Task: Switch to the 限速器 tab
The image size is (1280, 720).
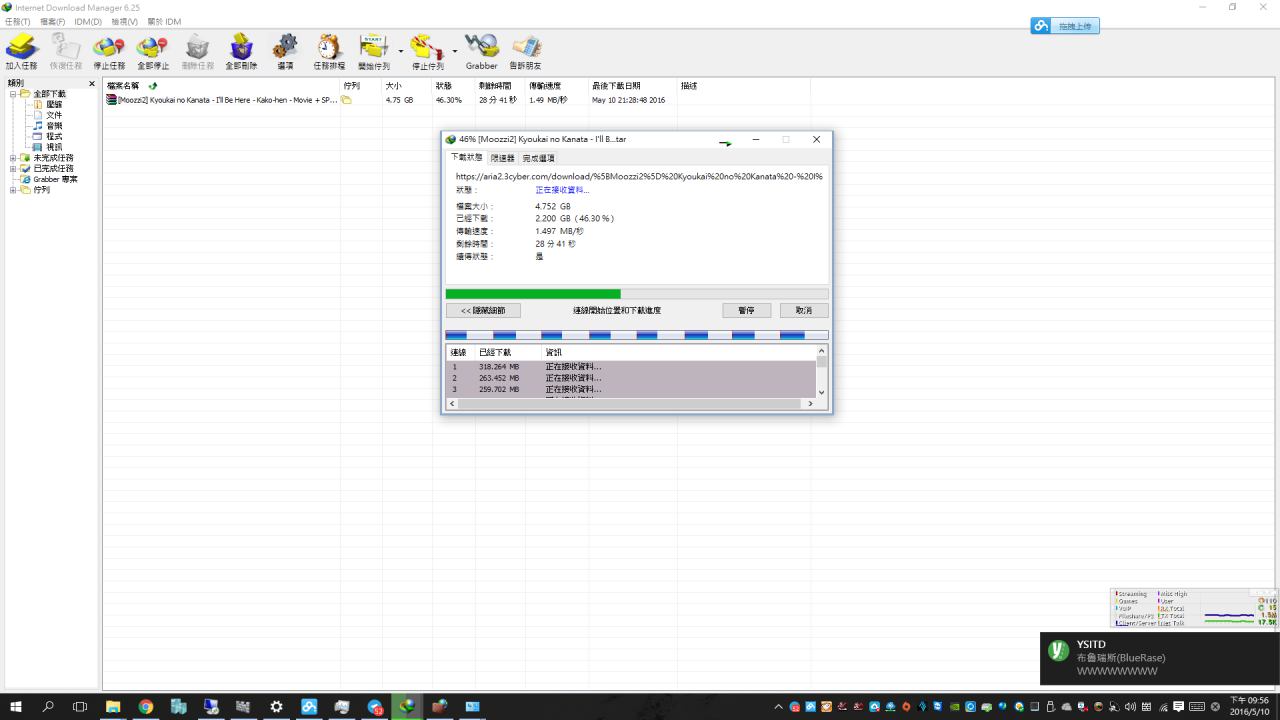Action: (x=502, y=158)
